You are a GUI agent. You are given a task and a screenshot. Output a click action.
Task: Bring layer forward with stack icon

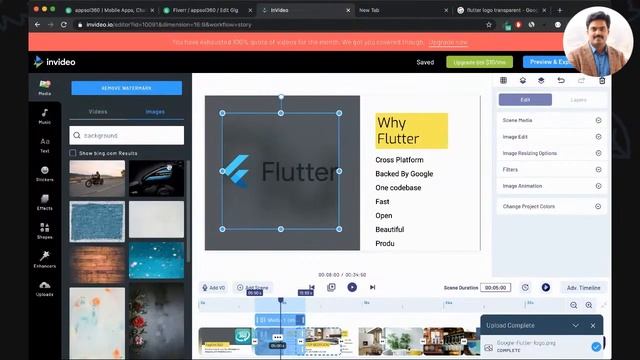pos(541,80)
